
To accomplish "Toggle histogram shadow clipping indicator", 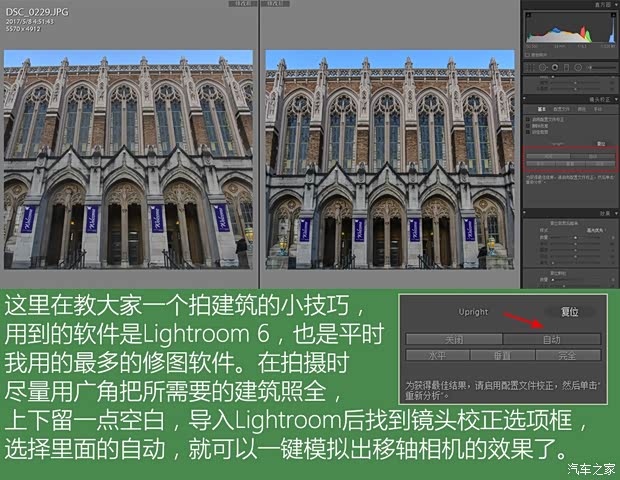I will (x=528, y=15).
